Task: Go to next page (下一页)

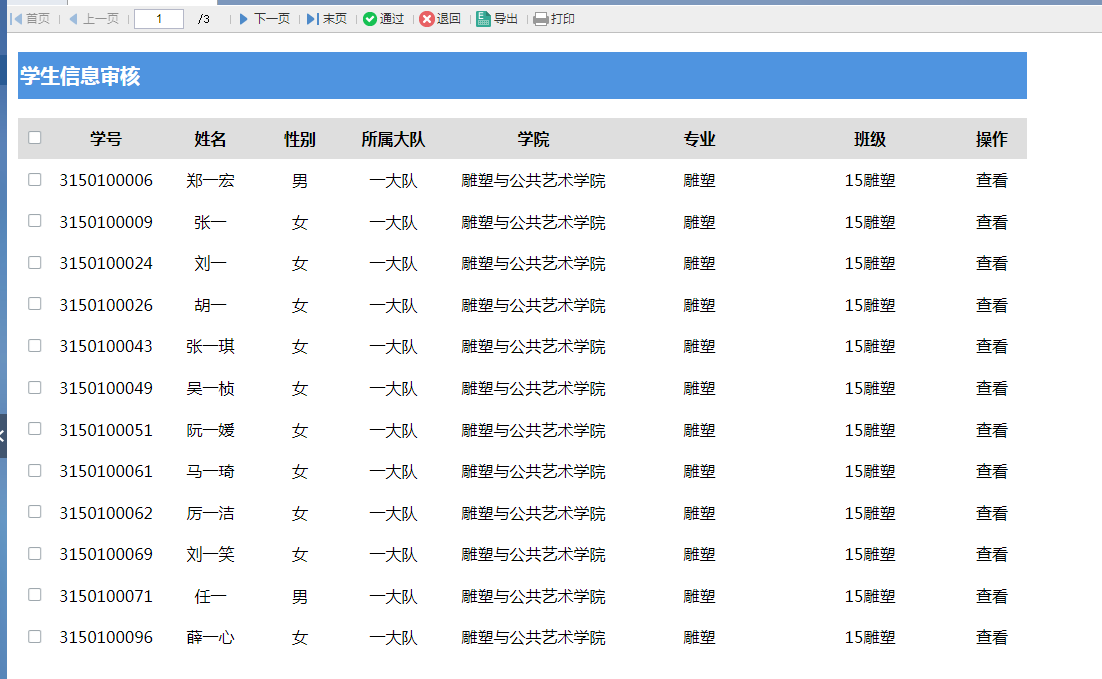Action: coord(244,19)
